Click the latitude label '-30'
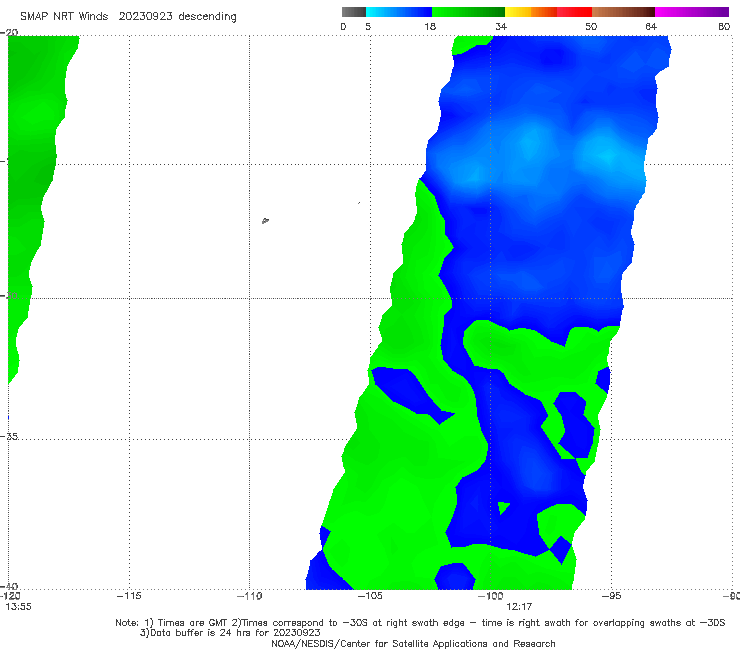The height and width of the screenshot is (650, 740). tap(9, 296)
